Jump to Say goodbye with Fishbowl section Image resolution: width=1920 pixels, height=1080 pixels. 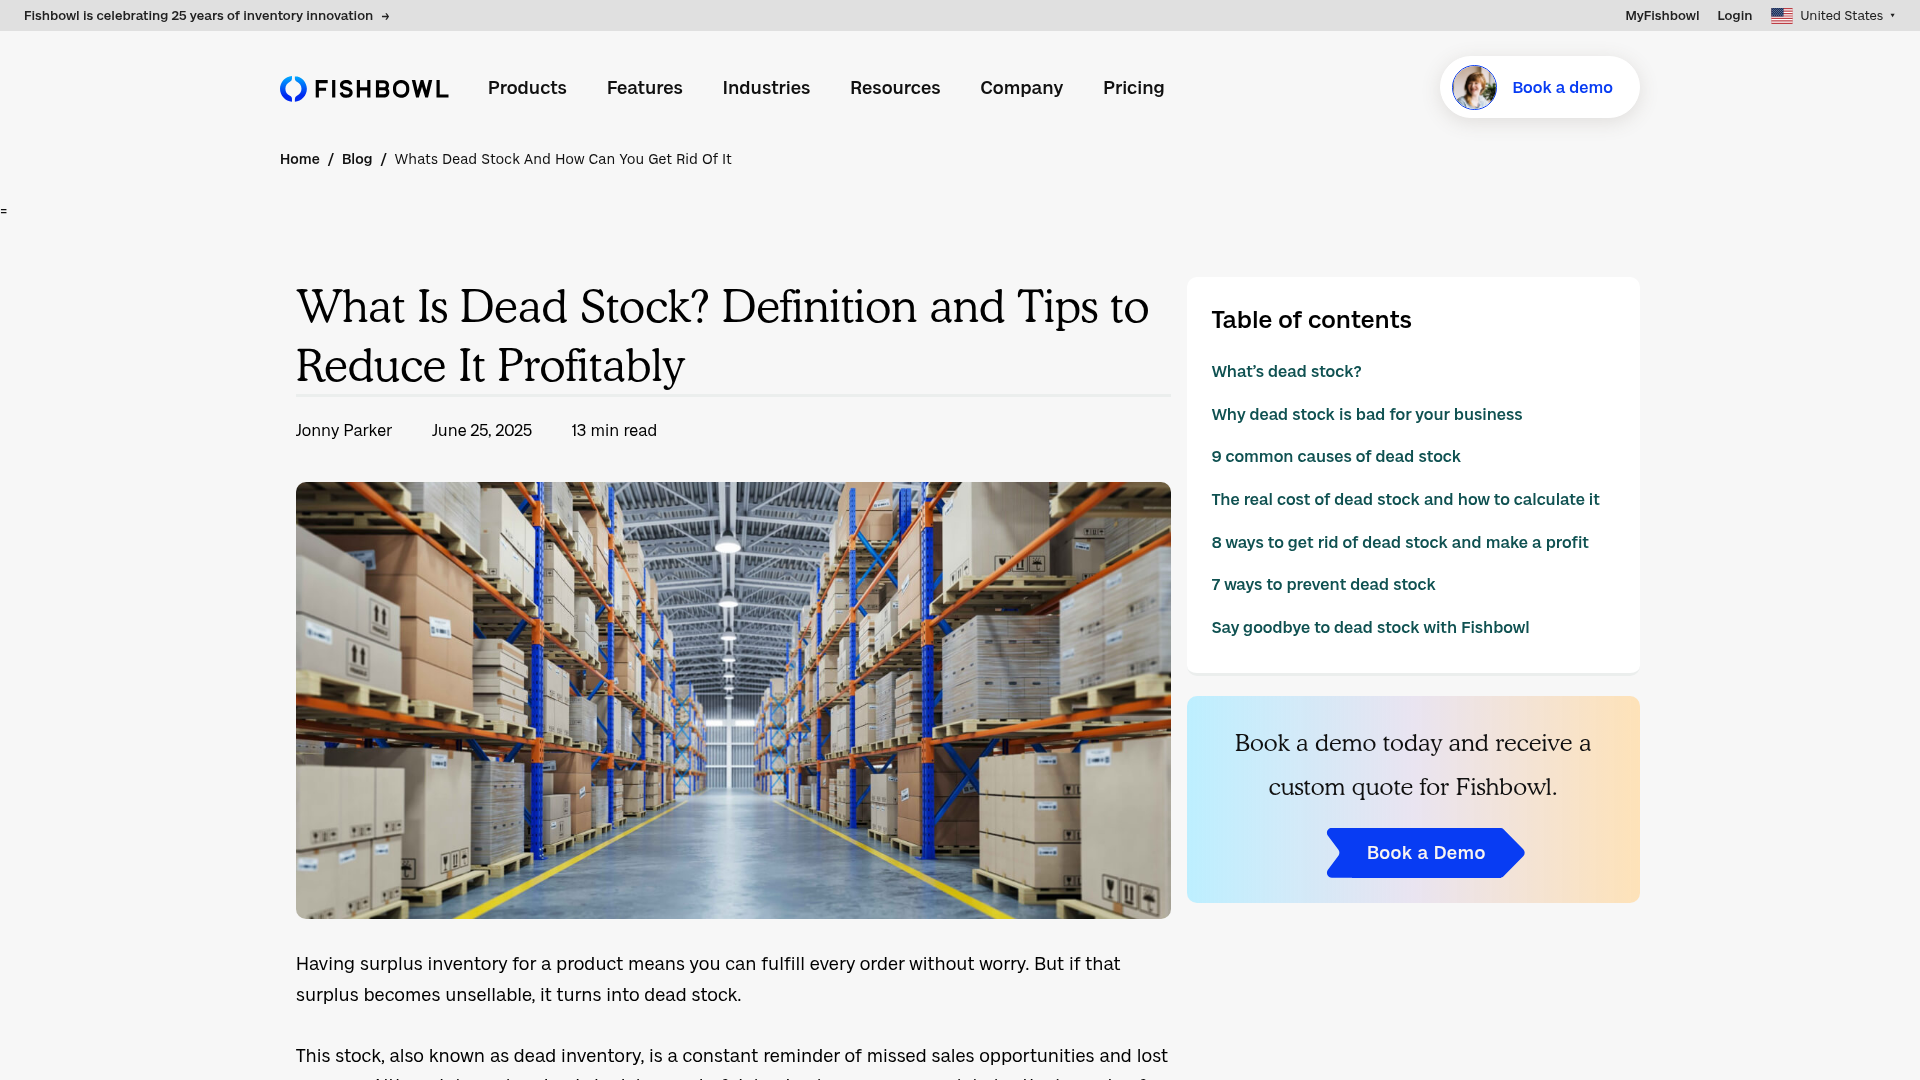coord(1370,627)
